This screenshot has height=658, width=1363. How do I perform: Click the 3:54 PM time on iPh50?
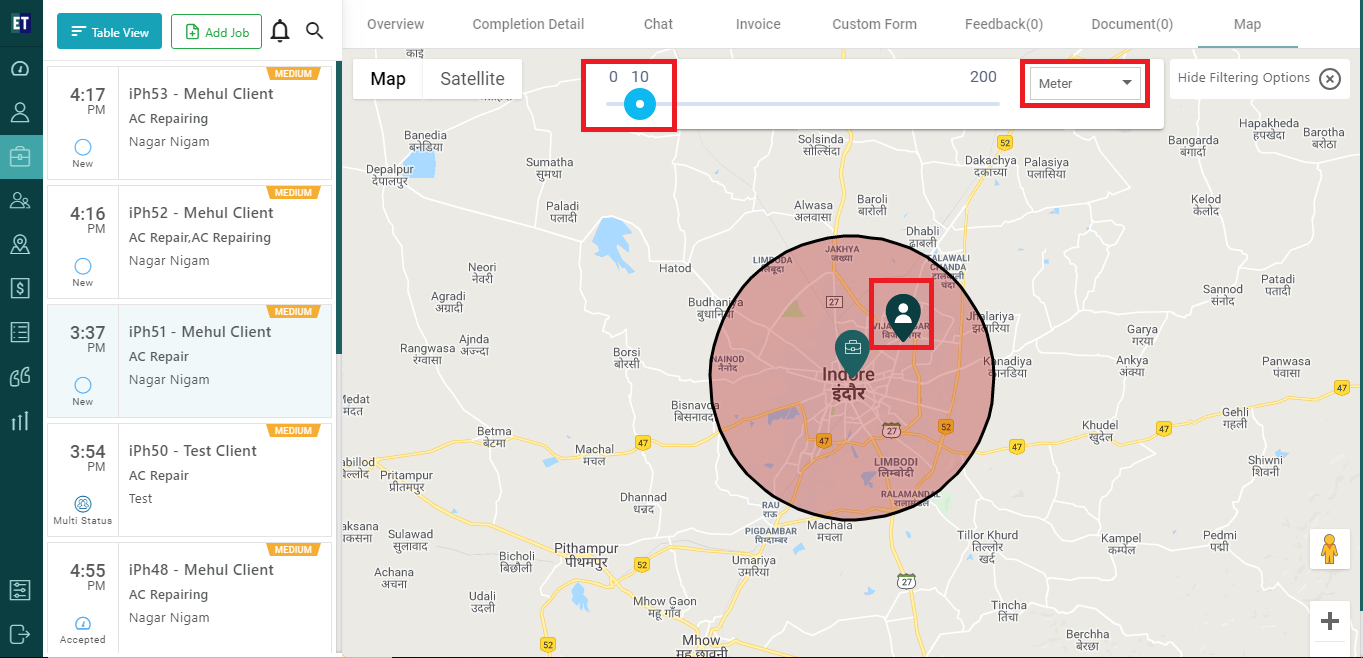pyautogui.click(x=87, y=458)
